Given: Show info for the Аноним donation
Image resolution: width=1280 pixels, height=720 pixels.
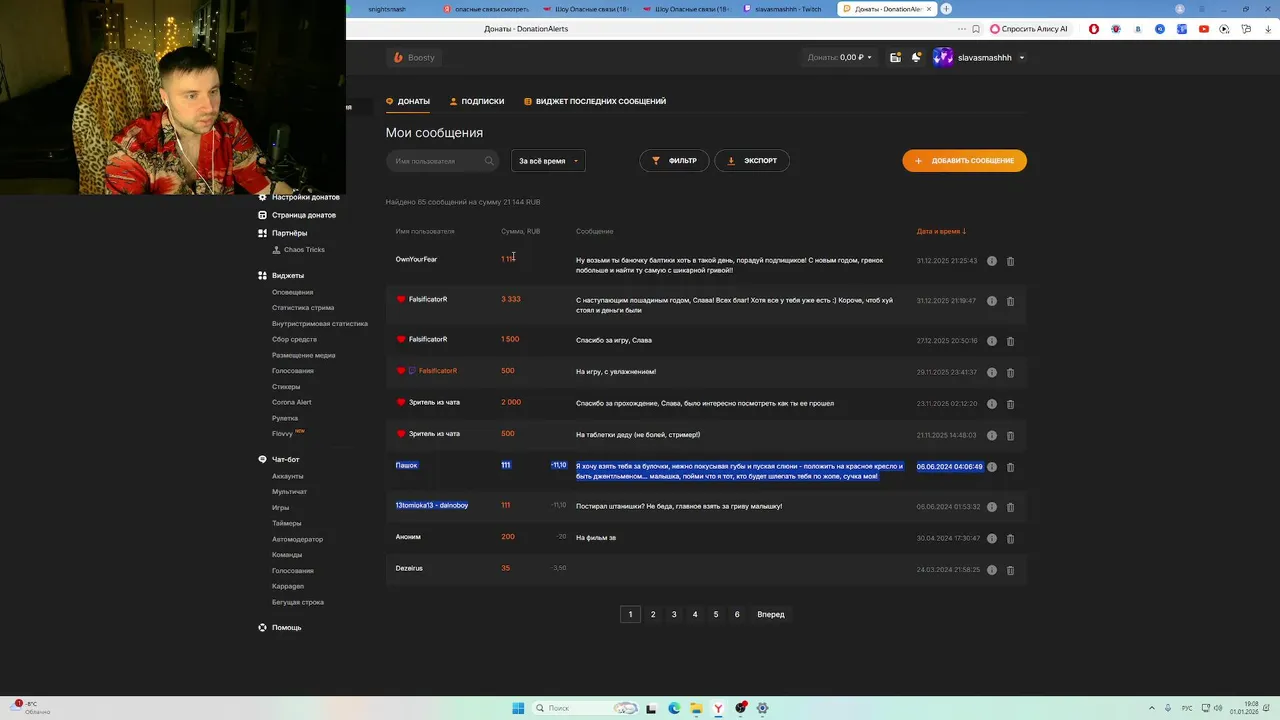Looking at the screenshot, I should (991, 538).
